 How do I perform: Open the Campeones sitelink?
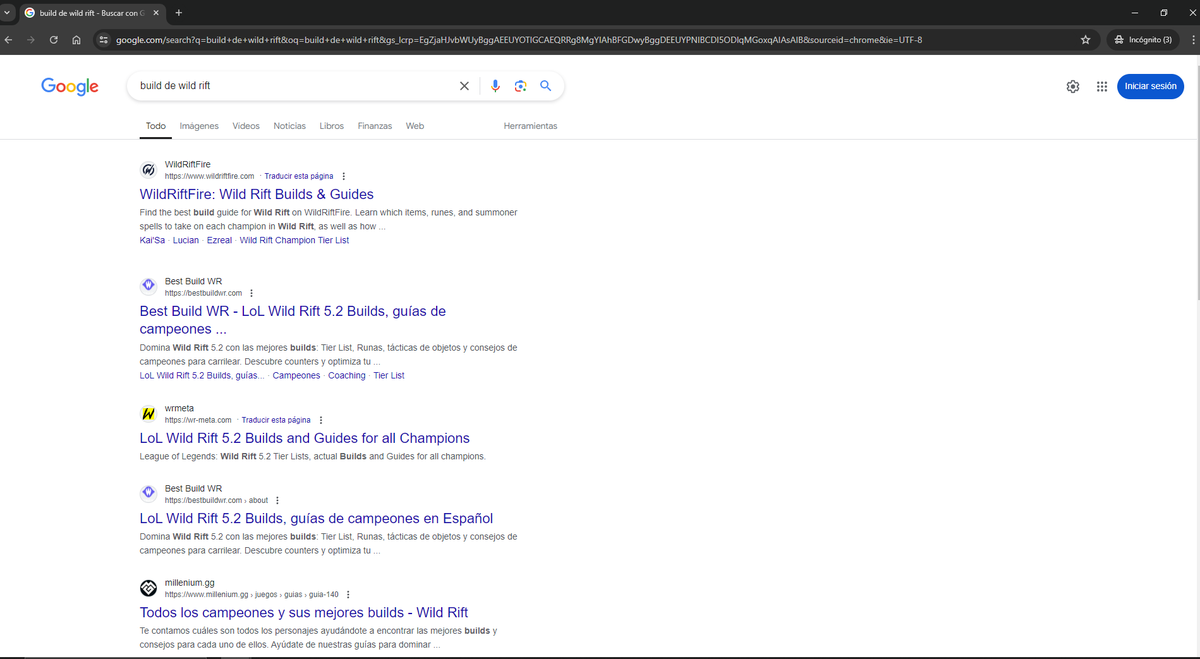coord(296,376)
